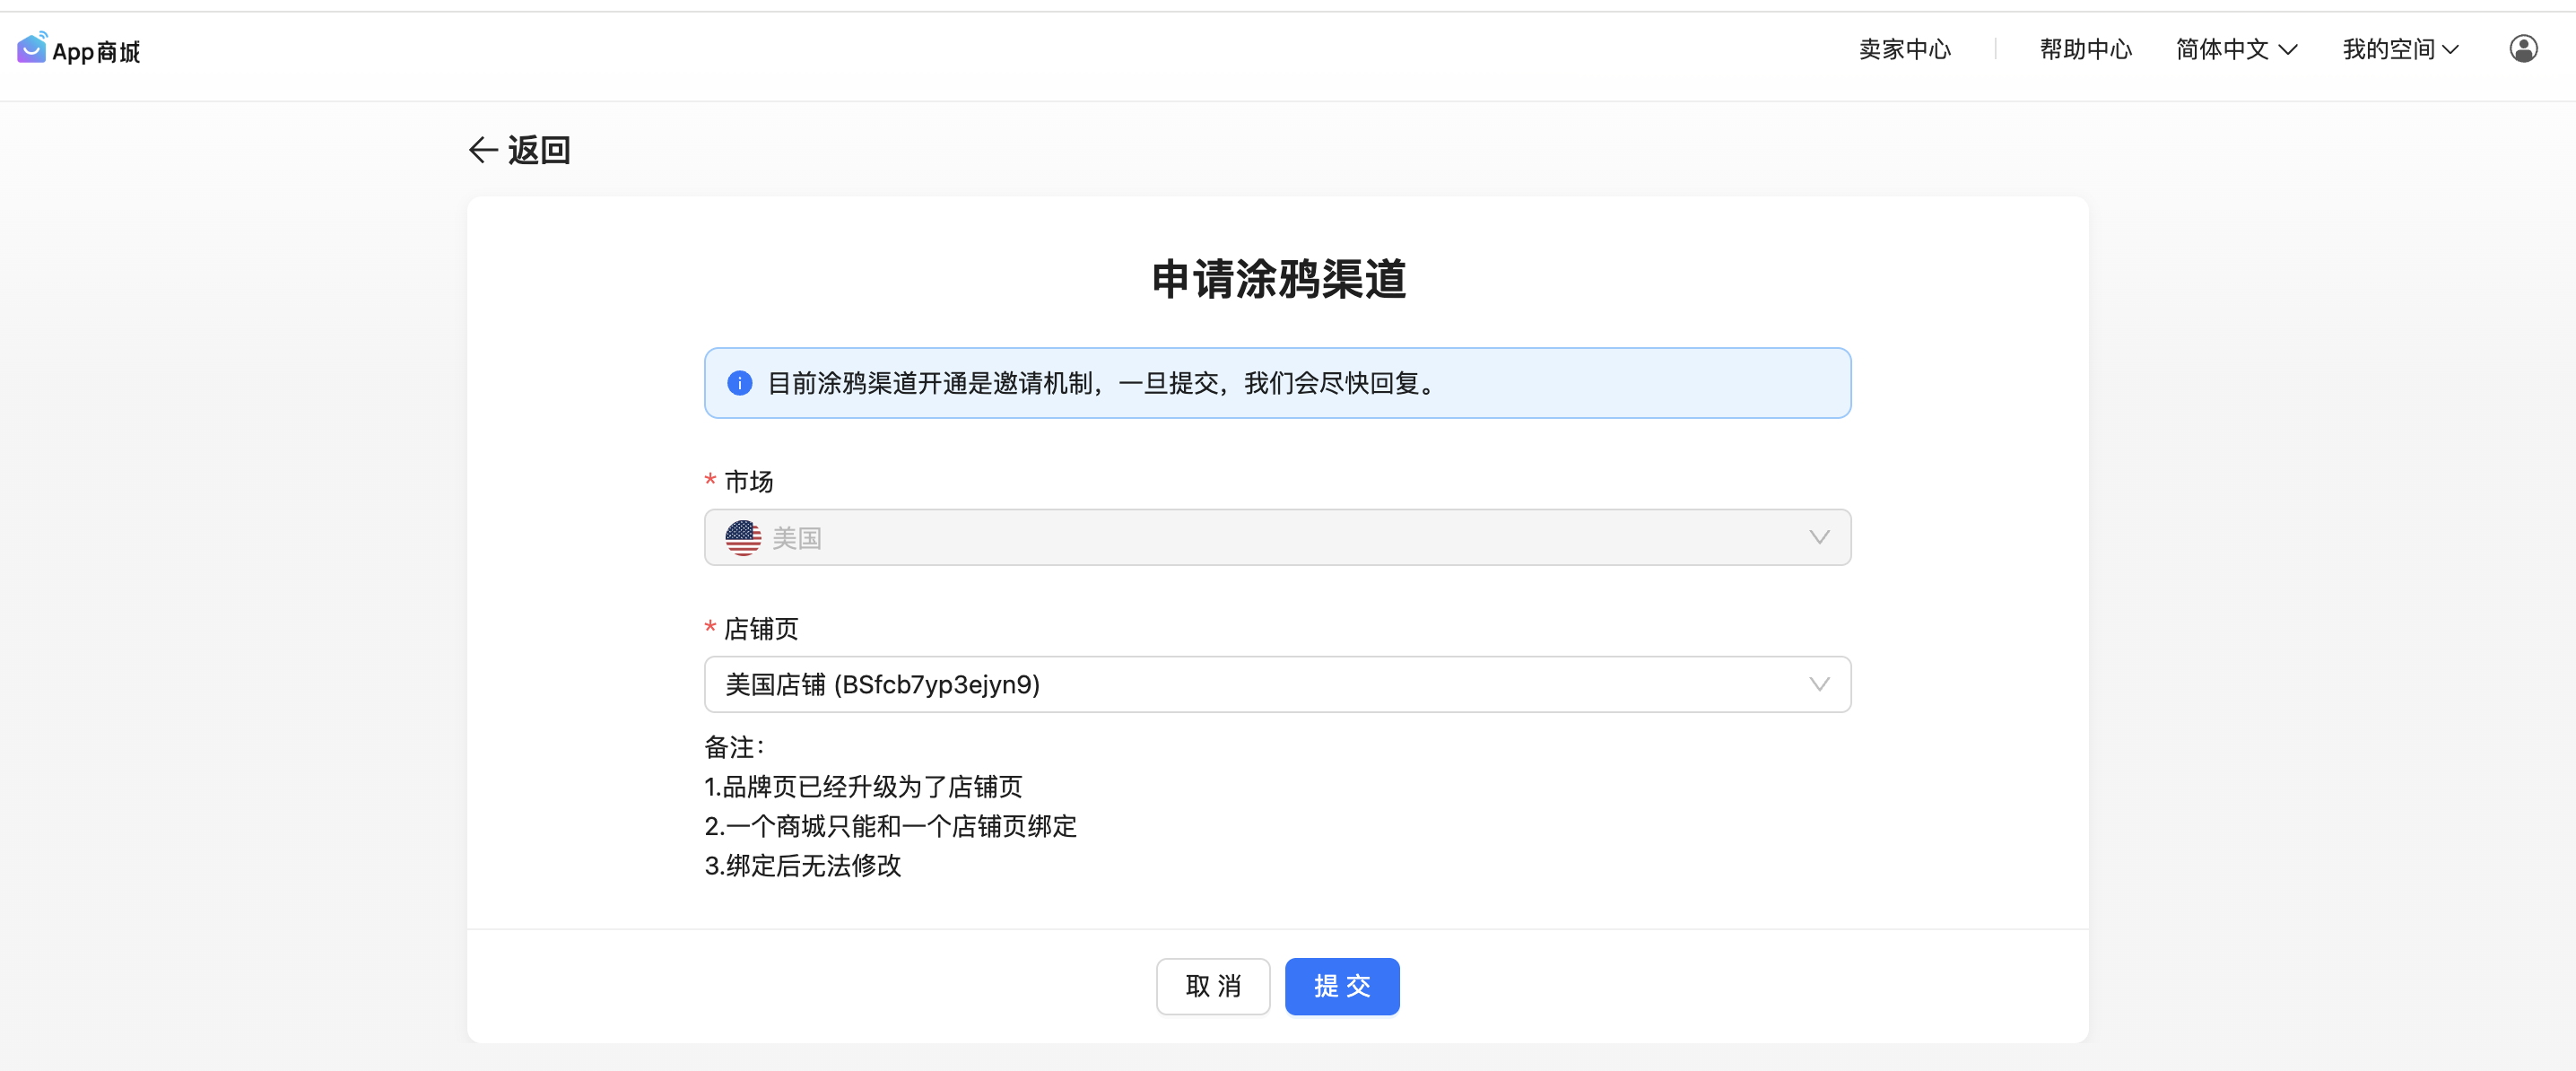The height and width of the screenshot is (1071, 2576).
Task: Click the 店铺页 dropdown chevron arrow
Action: pyautogui.click(x=1818, y=685)
